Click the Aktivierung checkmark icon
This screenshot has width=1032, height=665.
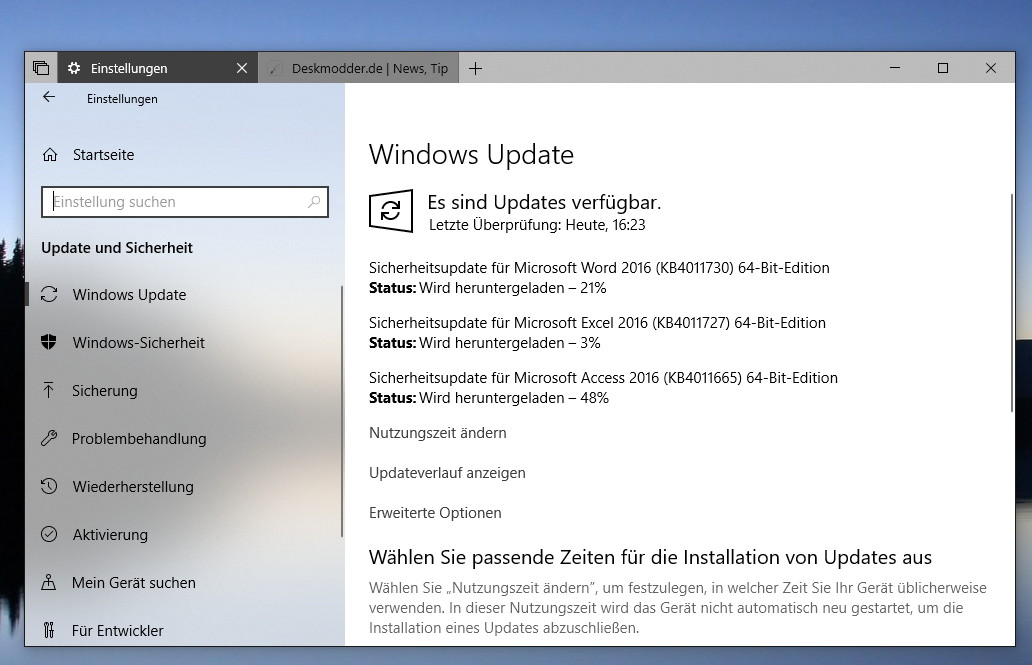pyautogui.click(x=49, y=534)
